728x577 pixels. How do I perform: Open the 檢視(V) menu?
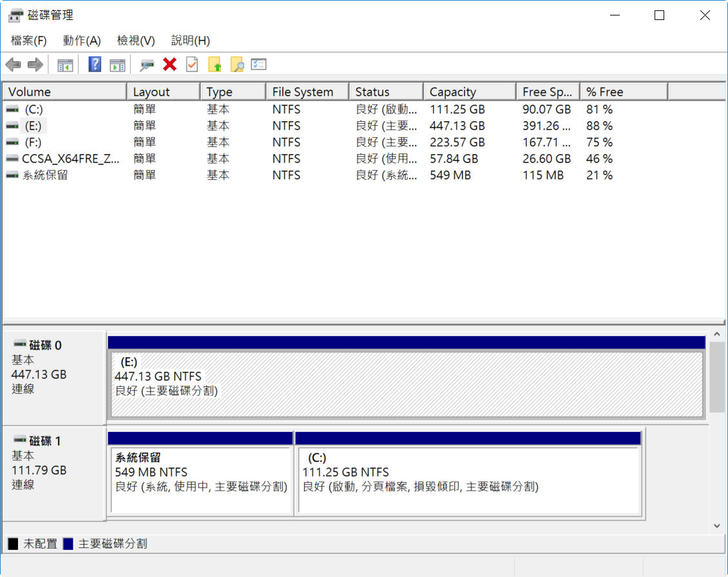(136, 41)
